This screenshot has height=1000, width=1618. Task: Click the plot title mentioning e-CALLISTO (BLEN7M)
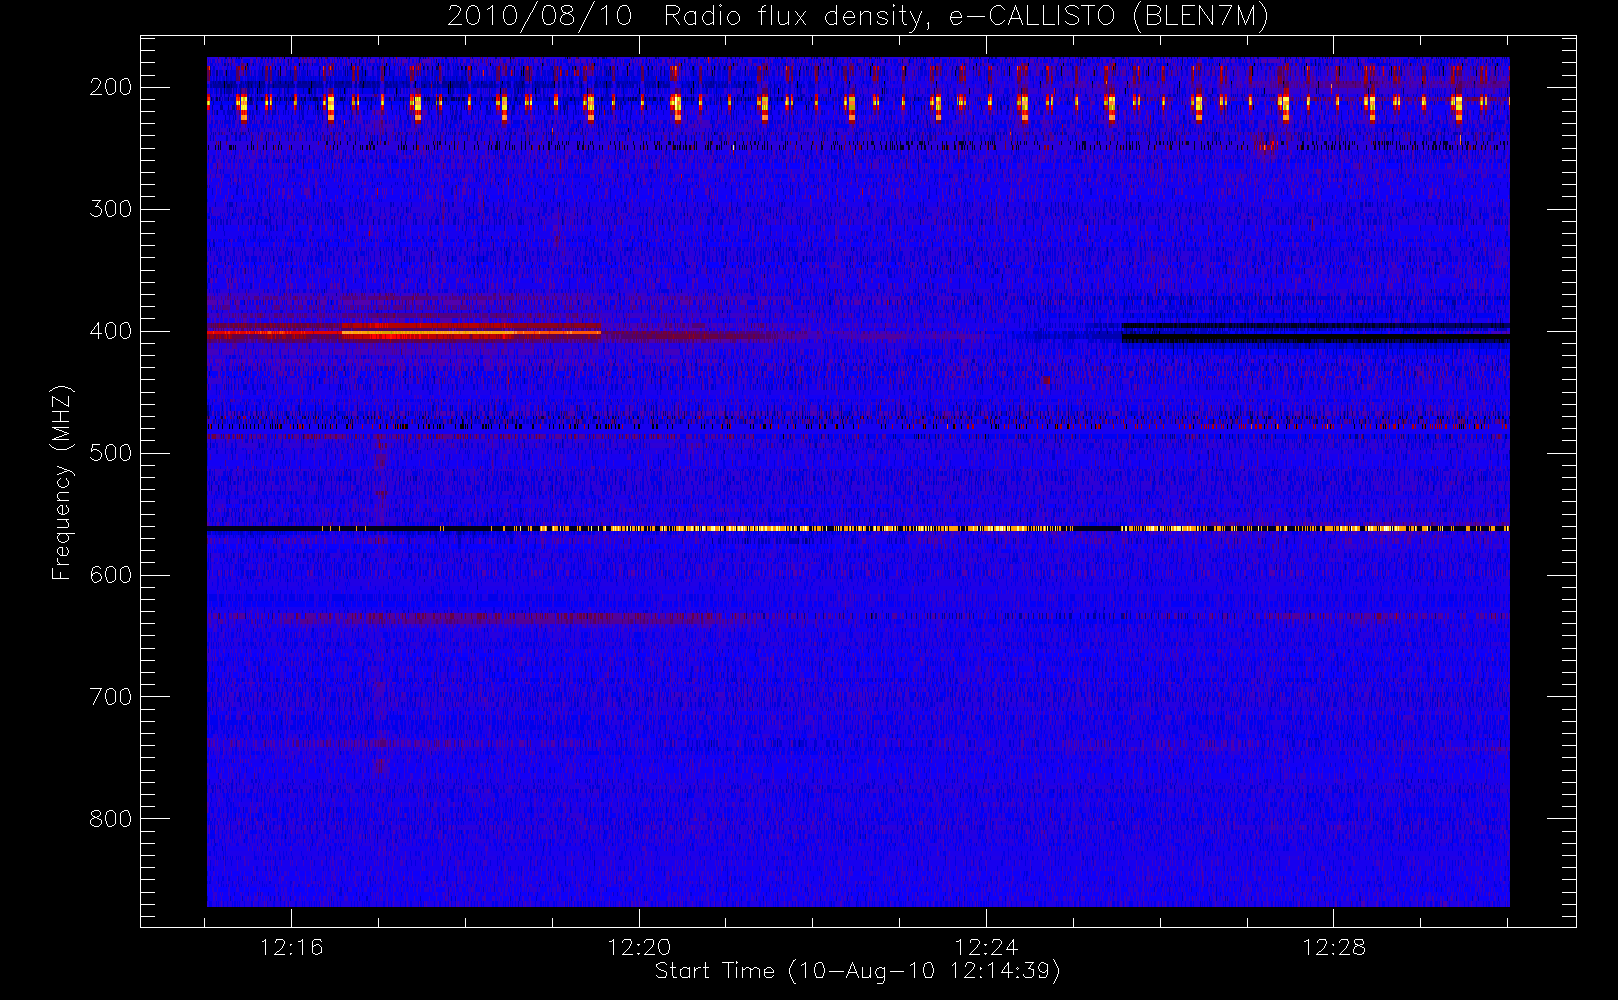858,17
